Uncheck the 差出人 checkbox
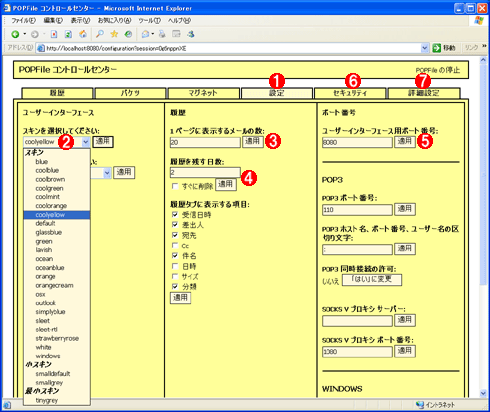Viewport: 490px width, 412px height. pyautogui.click(x=175, y=225)
